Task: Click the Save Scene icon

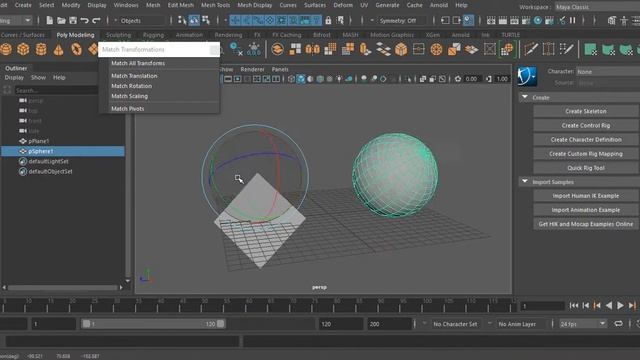Action: point(73,20)
